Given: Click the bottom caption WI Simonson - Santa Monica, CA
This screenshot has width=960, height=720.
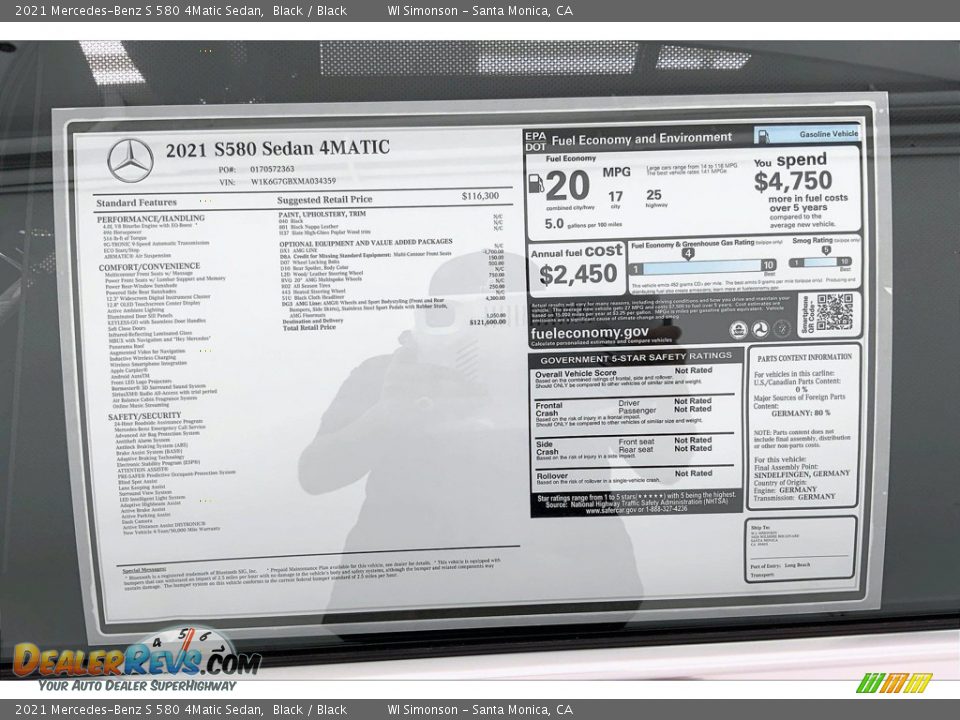Looking at the screenshot, I should pos(480,710).
